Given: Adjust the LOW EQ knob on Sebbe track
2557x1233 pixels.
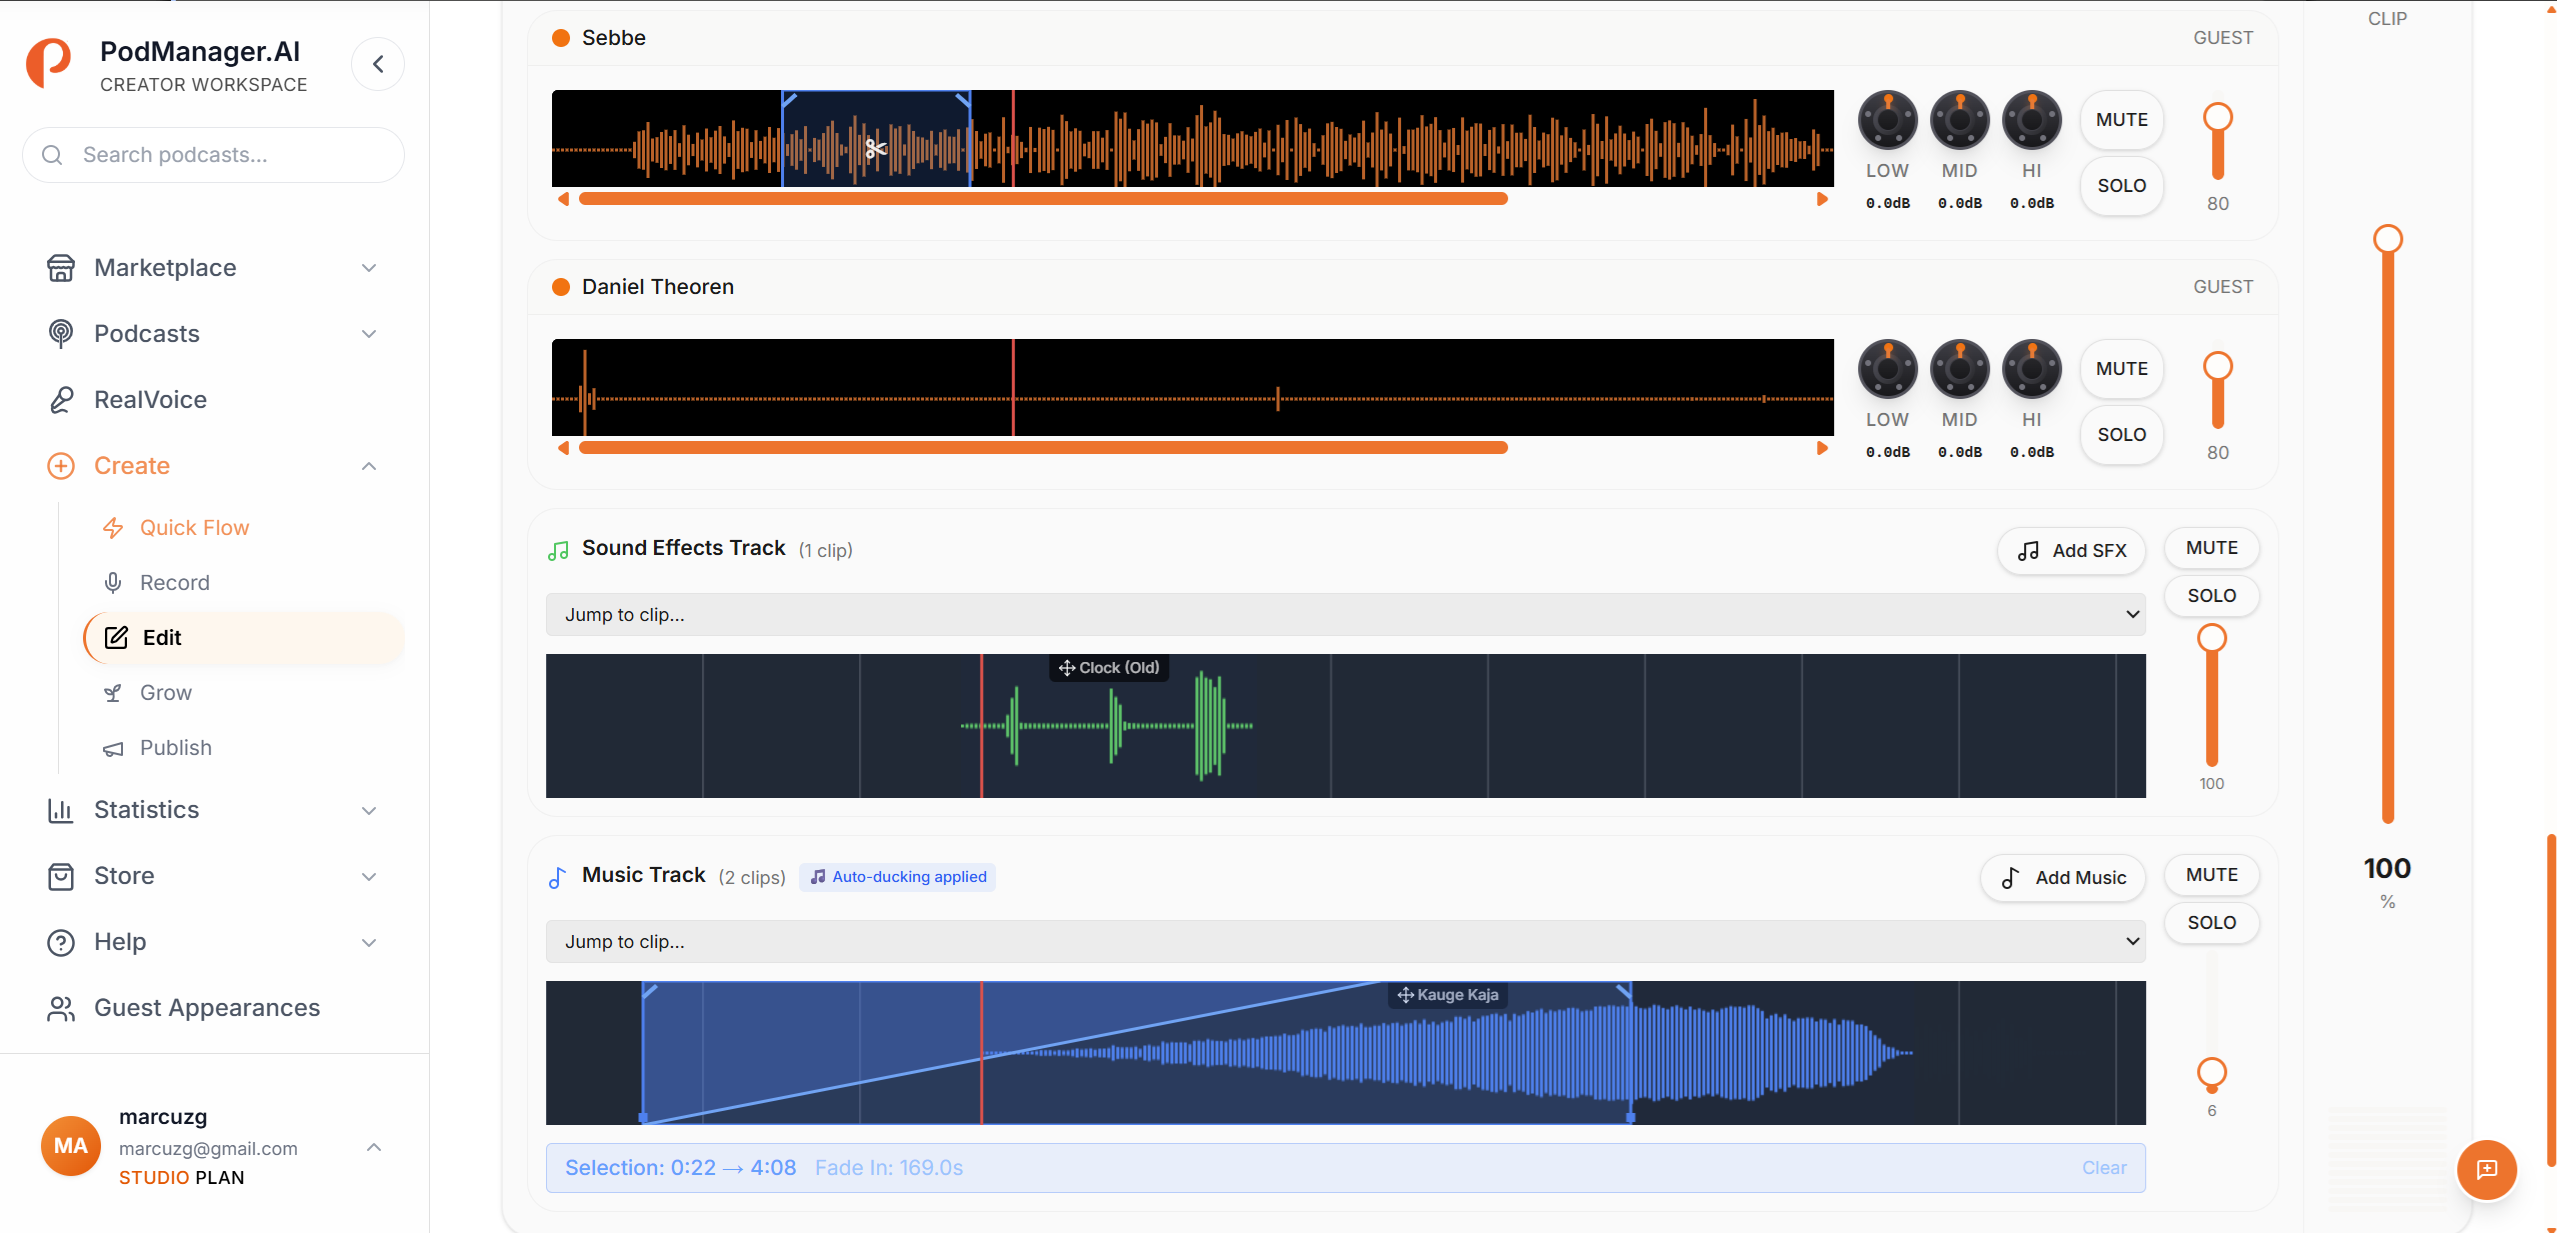Looking at the screenshot, I should click(1887, 120).
